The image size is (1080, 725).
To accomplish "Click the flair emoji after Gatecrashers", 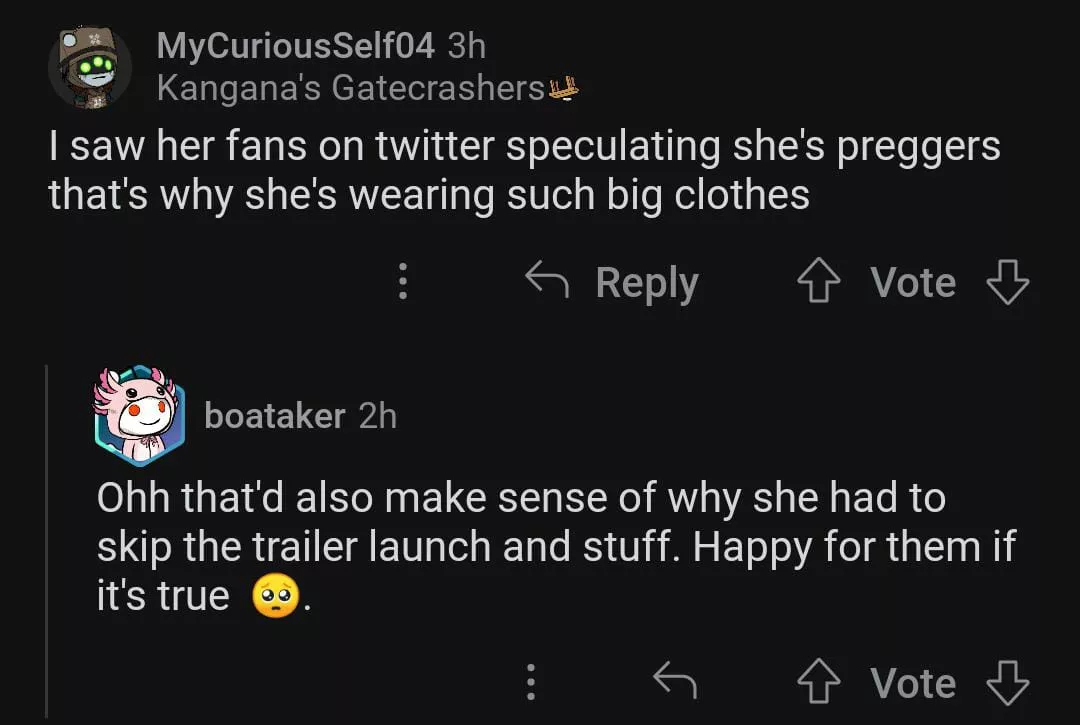I will 565,89.
